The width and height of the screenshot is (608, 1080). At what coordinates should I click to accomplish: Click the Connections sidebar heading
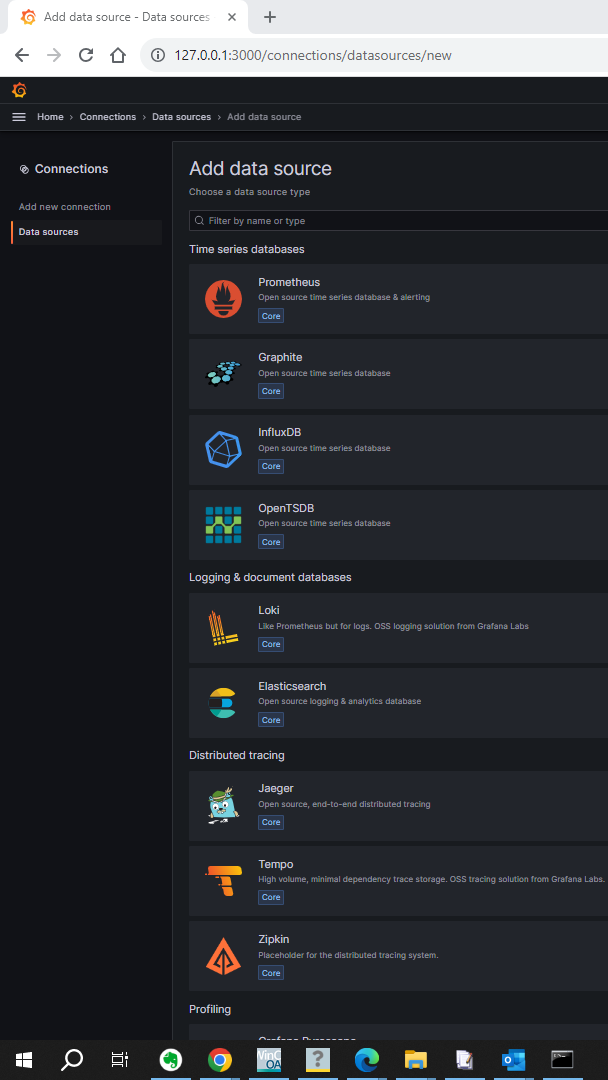[64, 169]
